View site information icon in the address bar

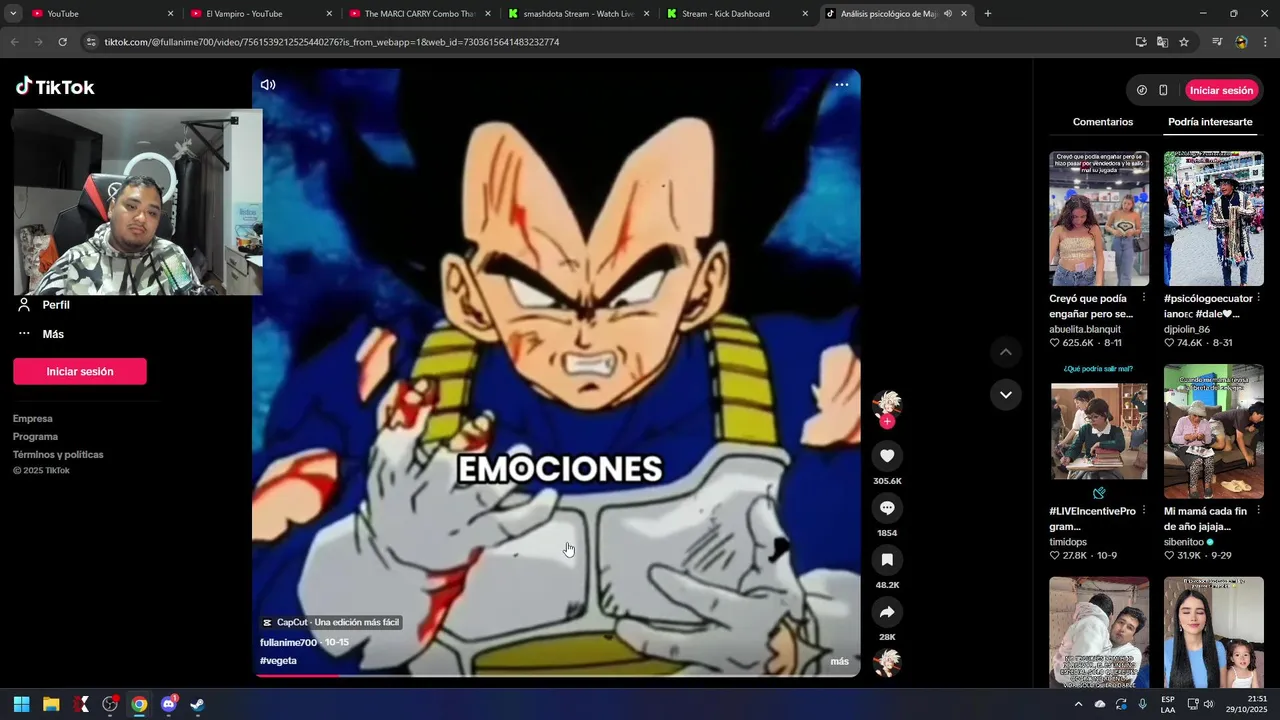click(92, 42)
